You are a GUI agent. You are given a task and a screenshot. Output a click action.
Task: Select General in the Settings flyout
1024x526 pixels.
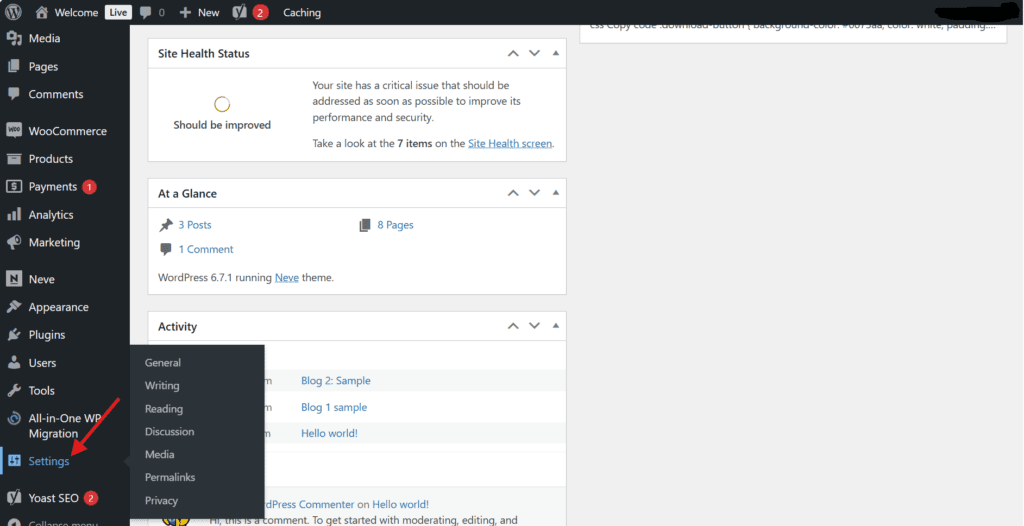[x=163, y=363]
